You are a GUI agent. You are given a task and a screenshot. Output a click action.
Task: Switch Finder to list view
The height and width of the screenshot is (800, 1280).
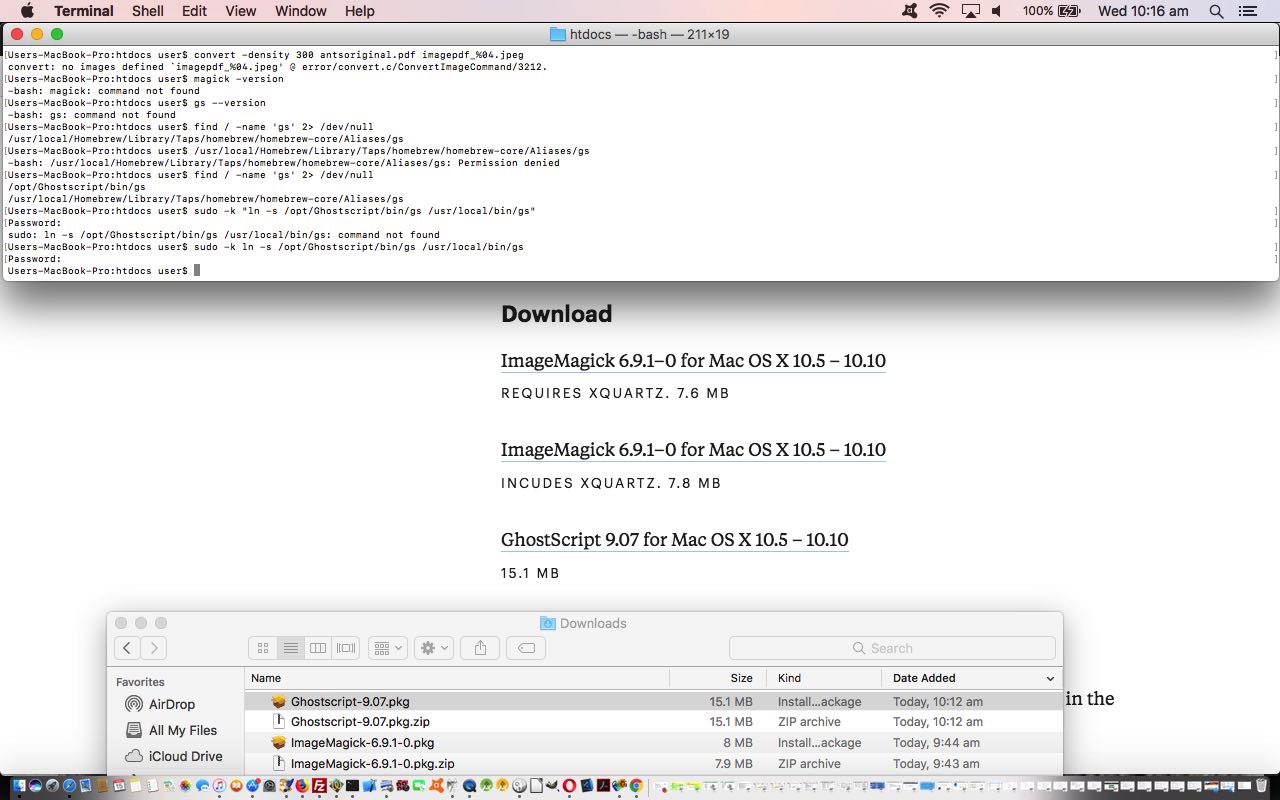(290, 648)
